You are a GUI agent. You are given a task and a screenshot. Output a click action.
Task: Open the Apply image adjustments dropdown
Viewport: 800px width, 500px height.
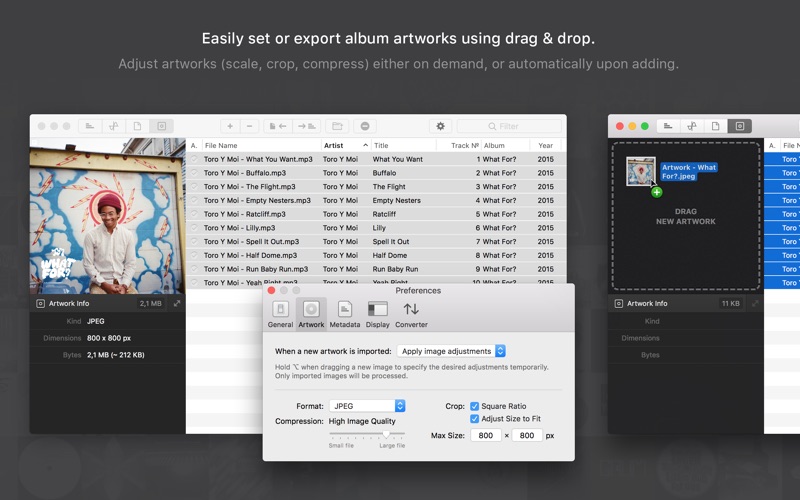pos(451,351)
